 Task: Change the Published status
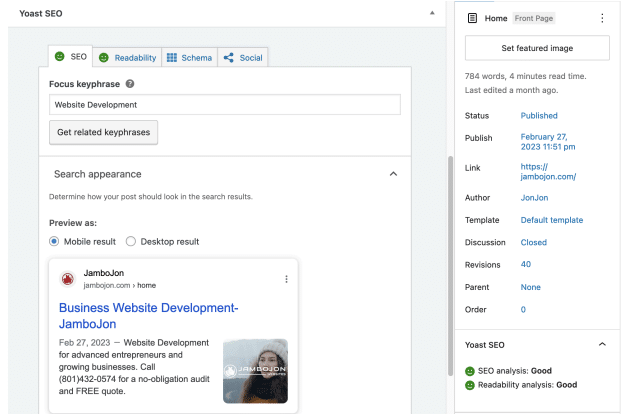[x=539, y=116]
